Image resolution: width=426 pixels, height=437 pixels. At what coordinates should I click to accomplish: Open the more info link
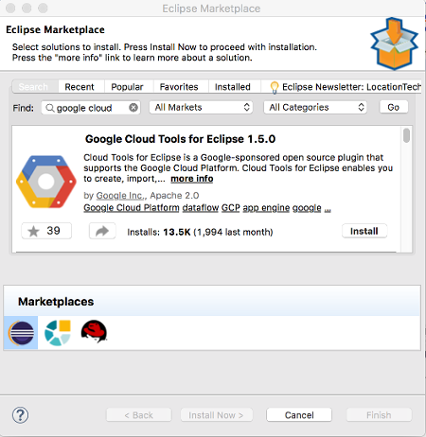(192, 179)
